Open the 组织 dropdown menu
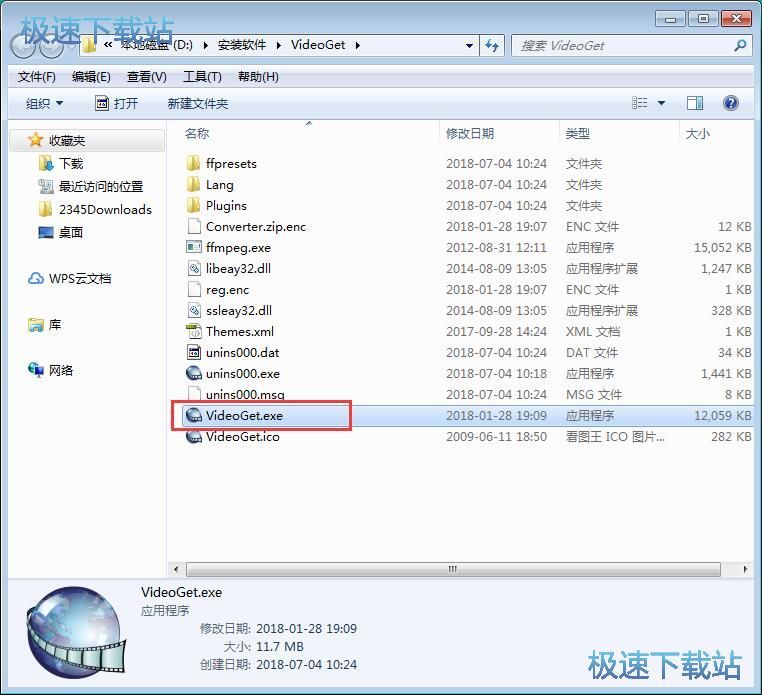Viewport: 762px width, 695px height. coord(44,104)
